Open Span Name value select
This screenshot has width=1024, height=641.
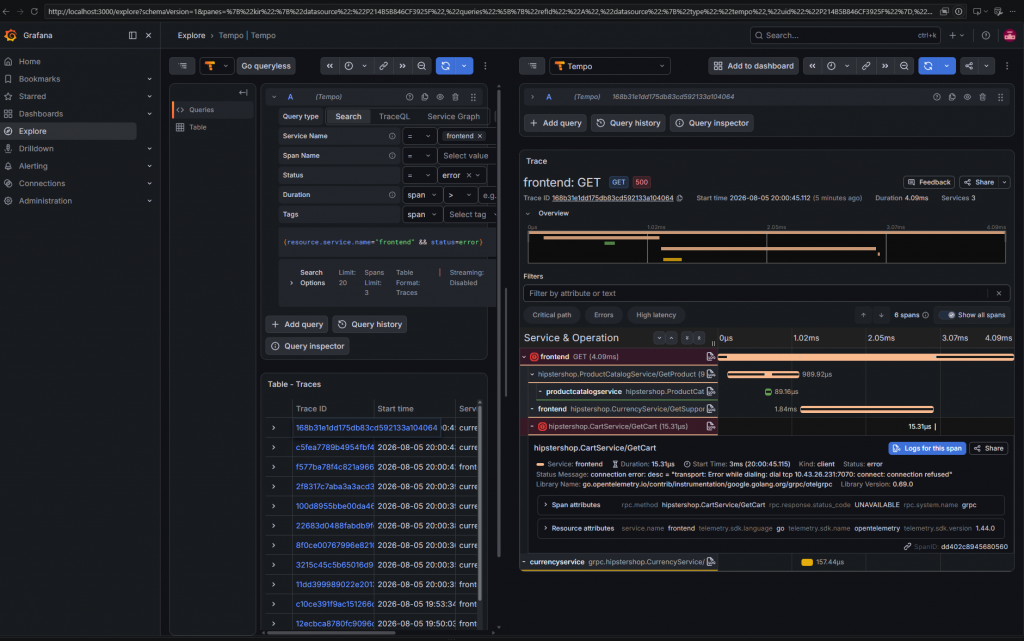coord(465,155)
